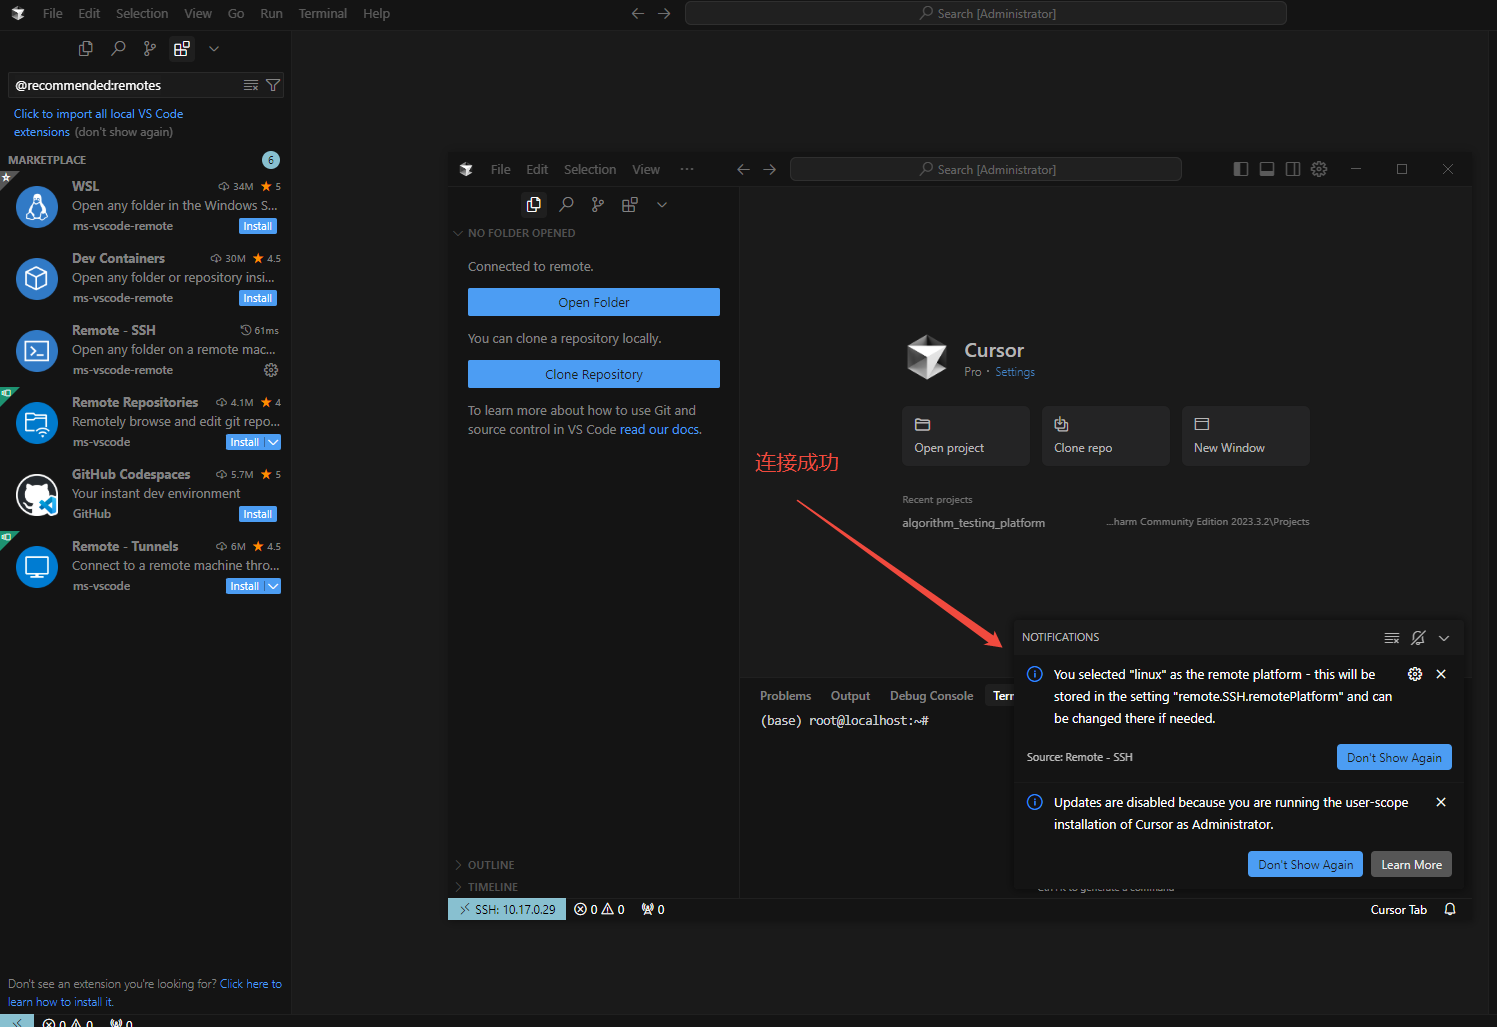The width and height of the screenshot is (1497, 1027).
Task: Open extensions filter funnel icon
Action: pyautogui.click(x=272, y=85)
